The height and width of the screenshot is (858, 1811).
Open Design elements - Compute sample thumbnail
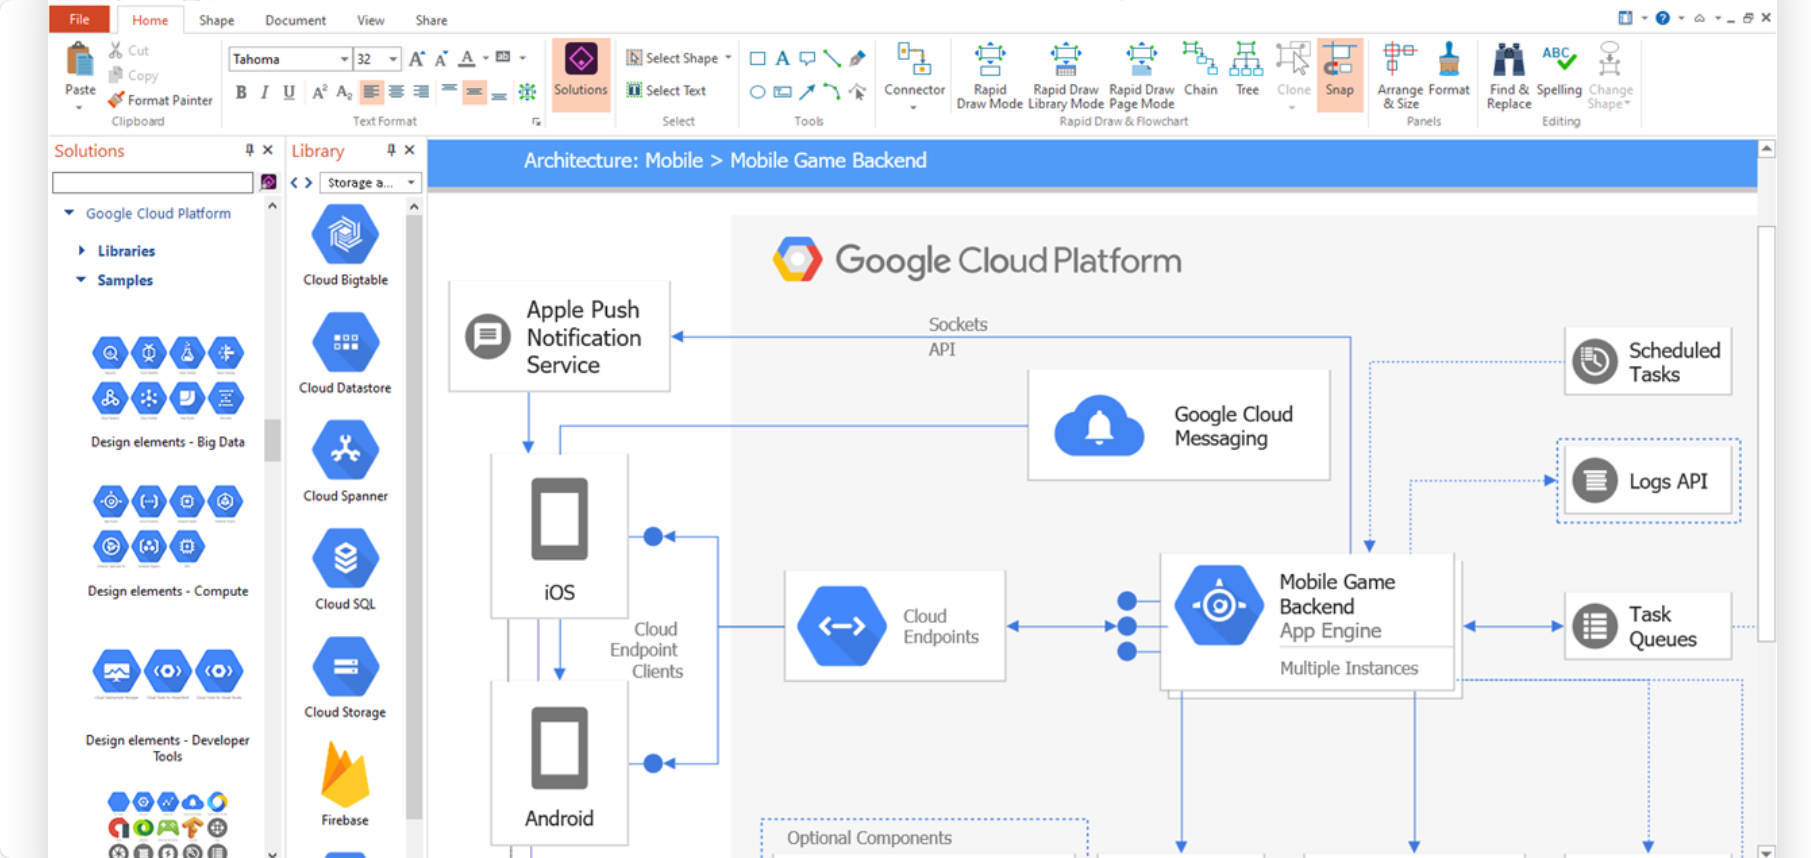pyautogui.click(x=168, y=523)
